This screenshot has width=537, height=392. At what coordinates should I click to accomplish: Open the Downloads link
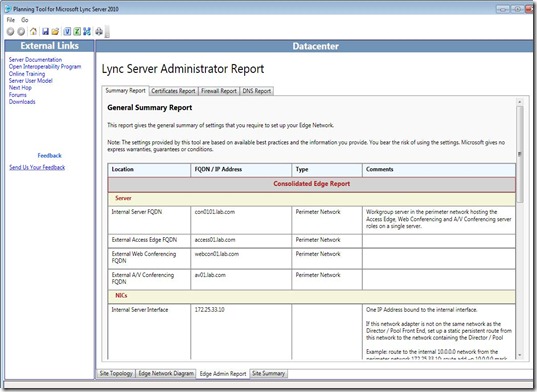click(22, 102)
